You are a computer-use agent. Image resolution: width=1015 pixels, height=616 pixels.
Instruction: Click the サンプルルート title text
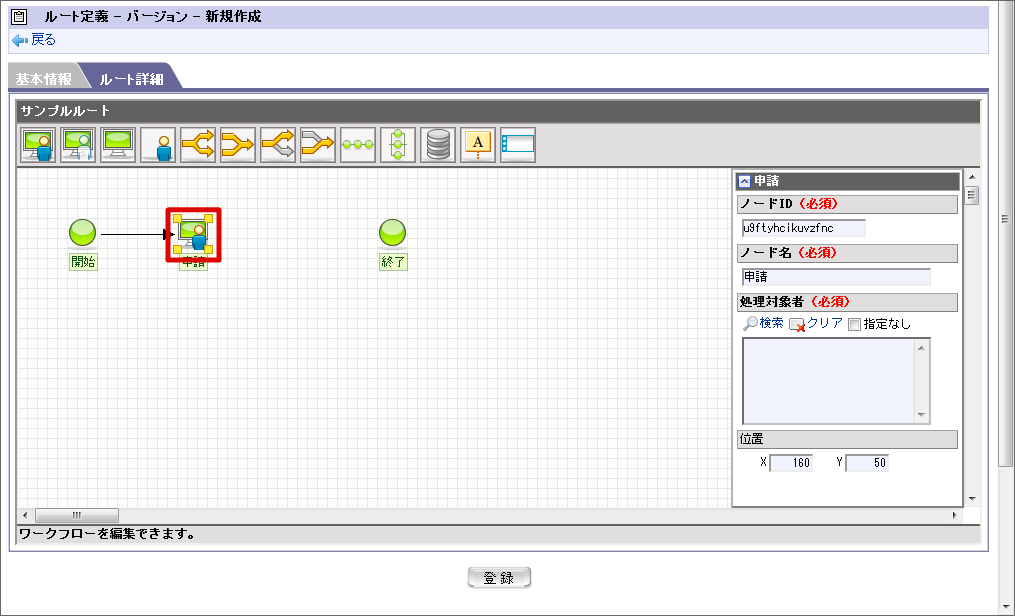coord(65,111)
